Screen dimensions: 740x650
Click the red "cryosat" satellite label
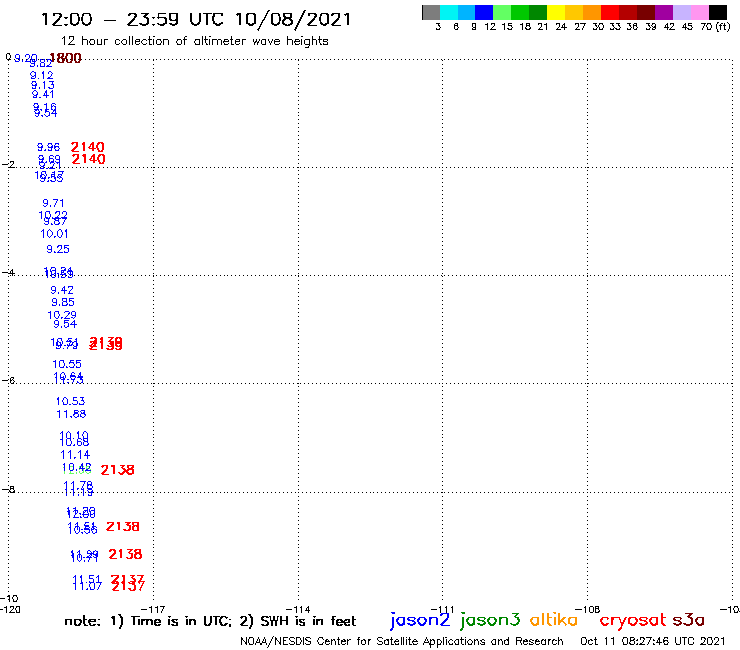pos(633,620)
